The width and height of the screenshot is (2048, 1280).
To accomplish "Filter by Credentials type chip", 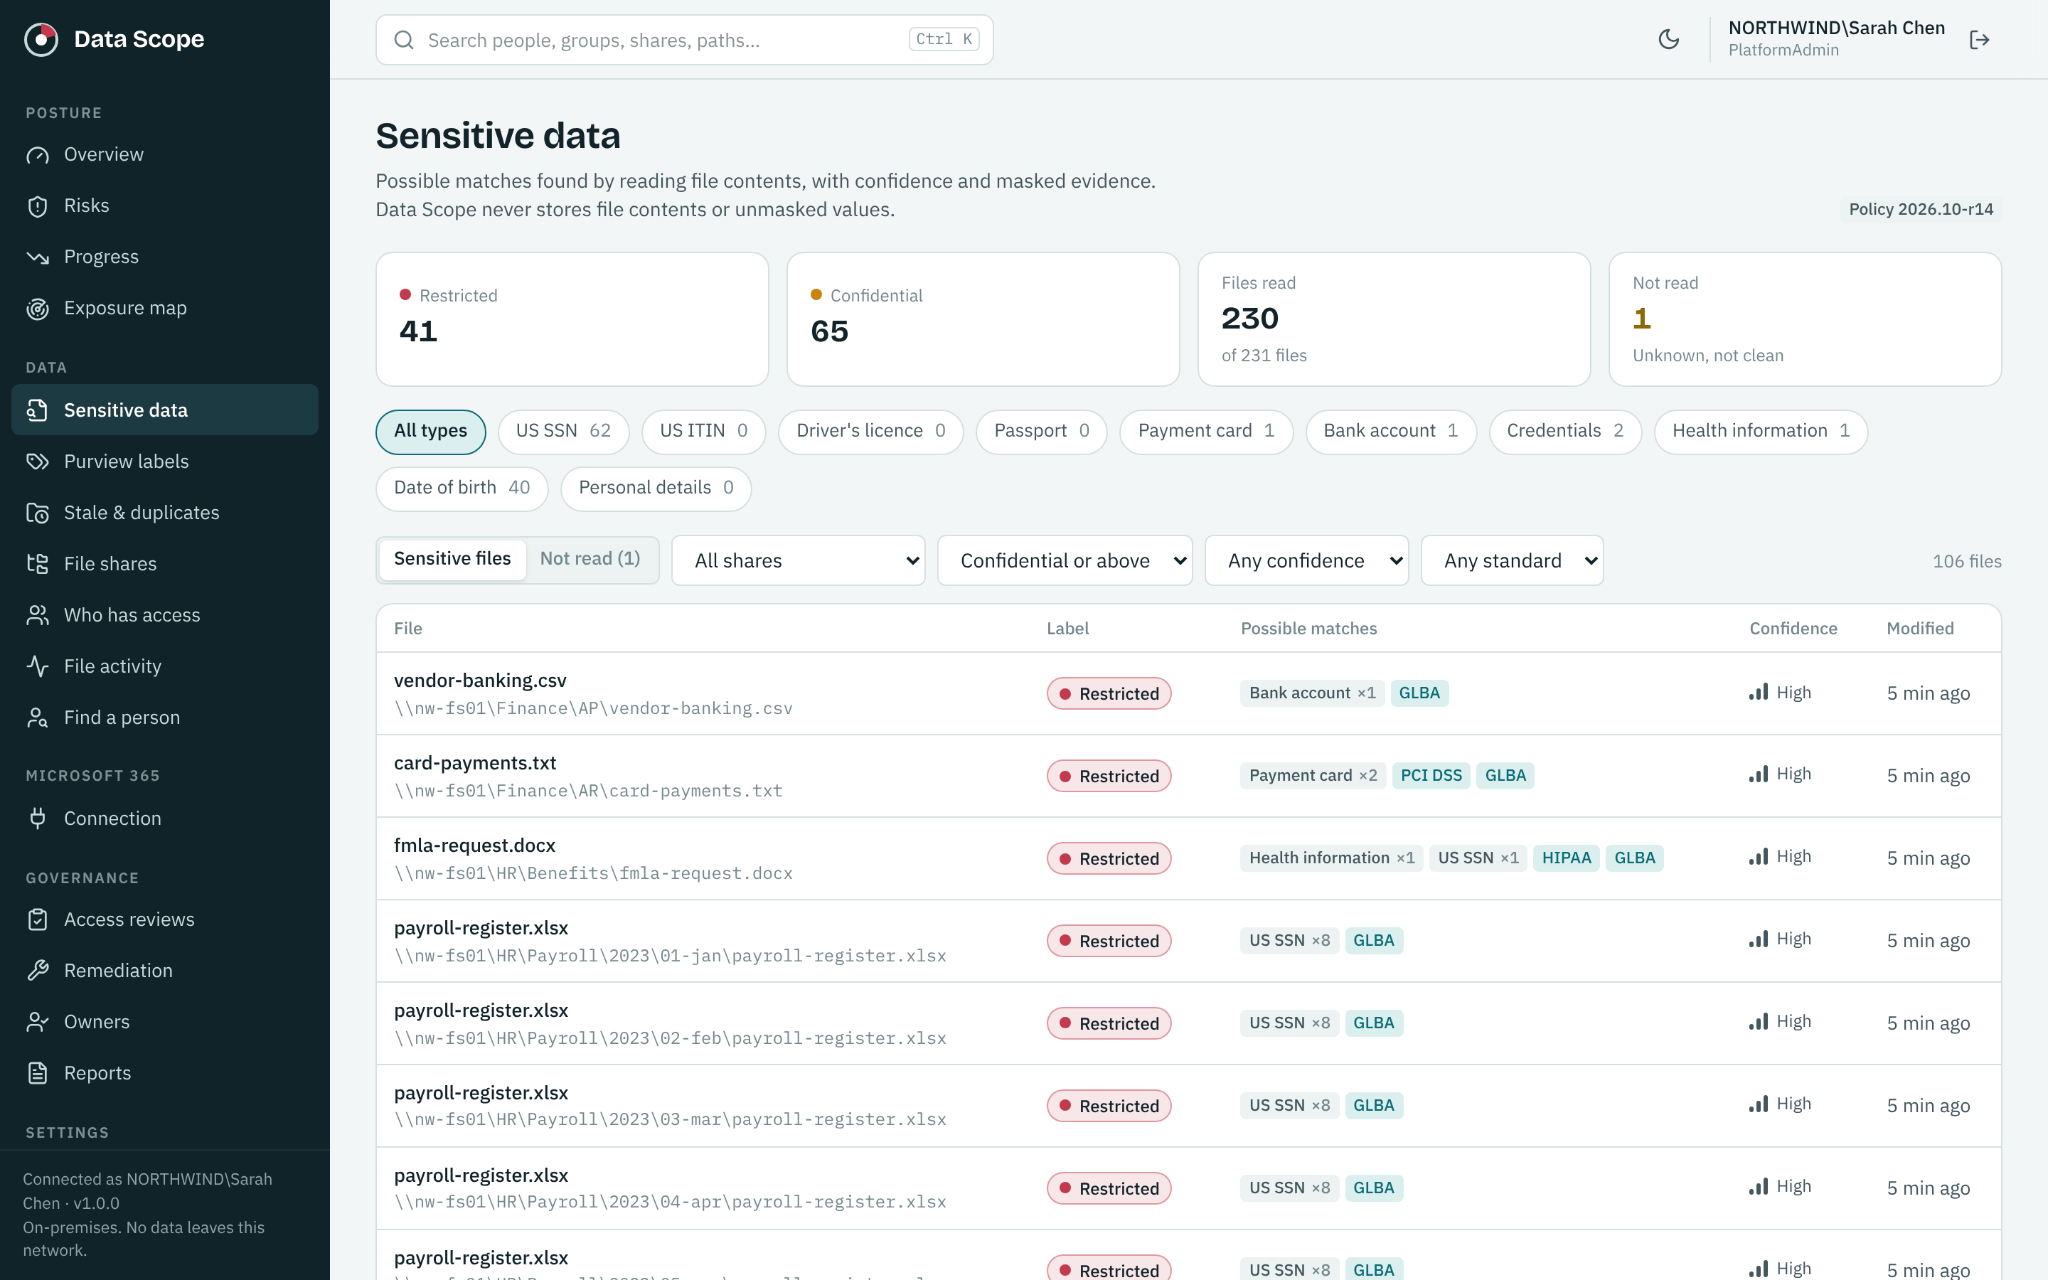I will pos(1565,431).
